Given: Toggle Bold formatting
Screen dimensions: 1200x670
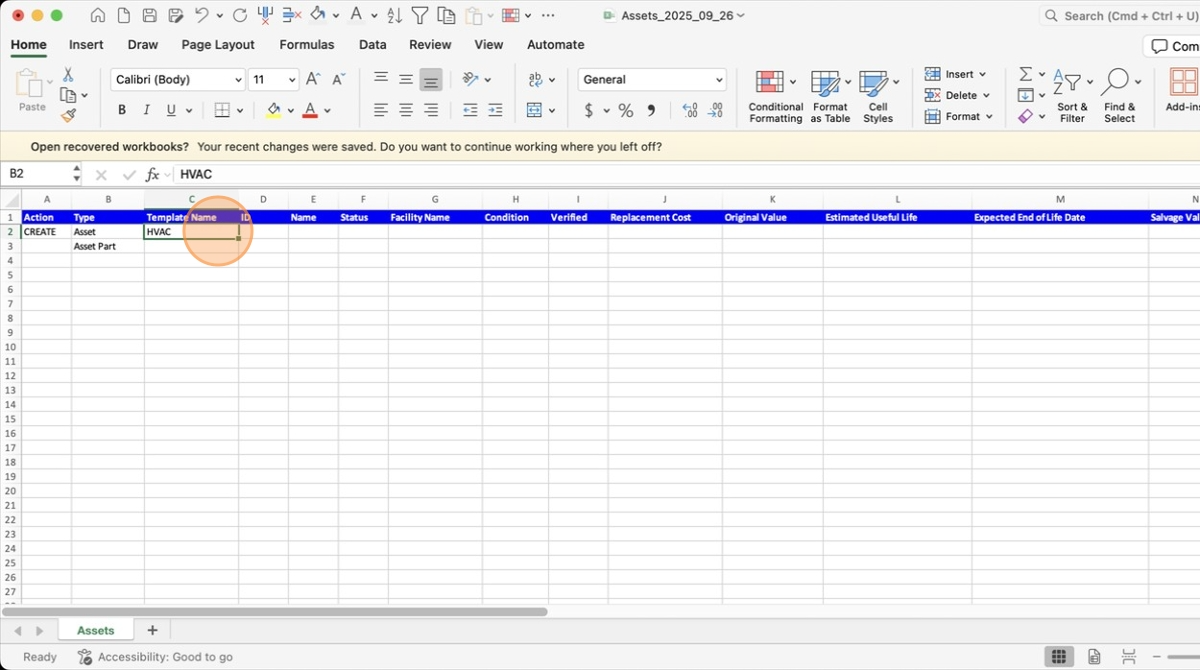Looking at the screenshot, I should click(x=122, y=111).
